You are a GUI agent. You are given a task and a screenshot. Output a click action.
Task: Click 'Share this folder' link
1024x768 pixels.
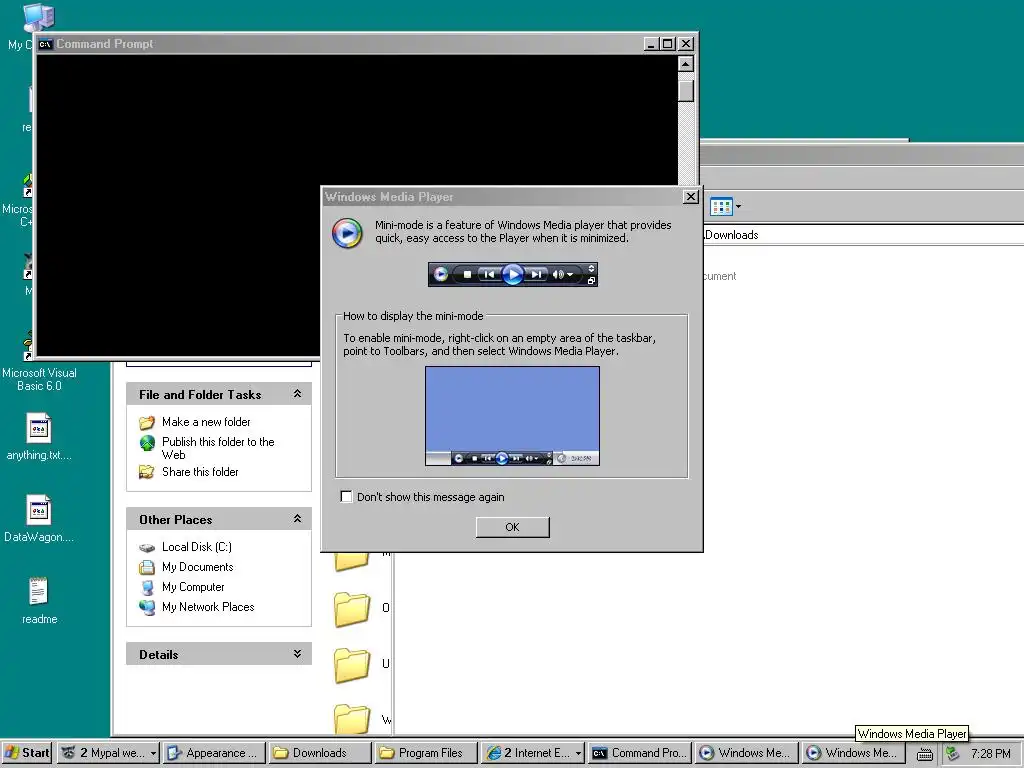[200, 472]
